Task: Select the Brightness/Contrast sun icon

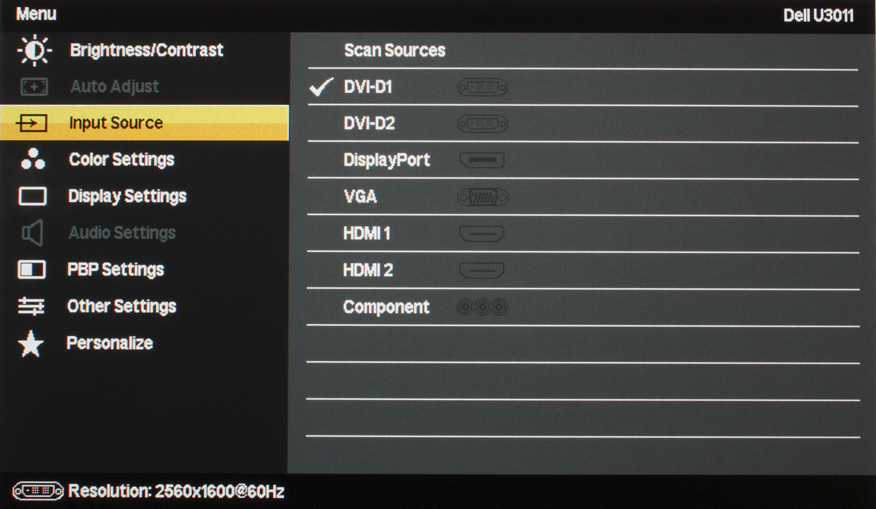Action: coord(35,50)
